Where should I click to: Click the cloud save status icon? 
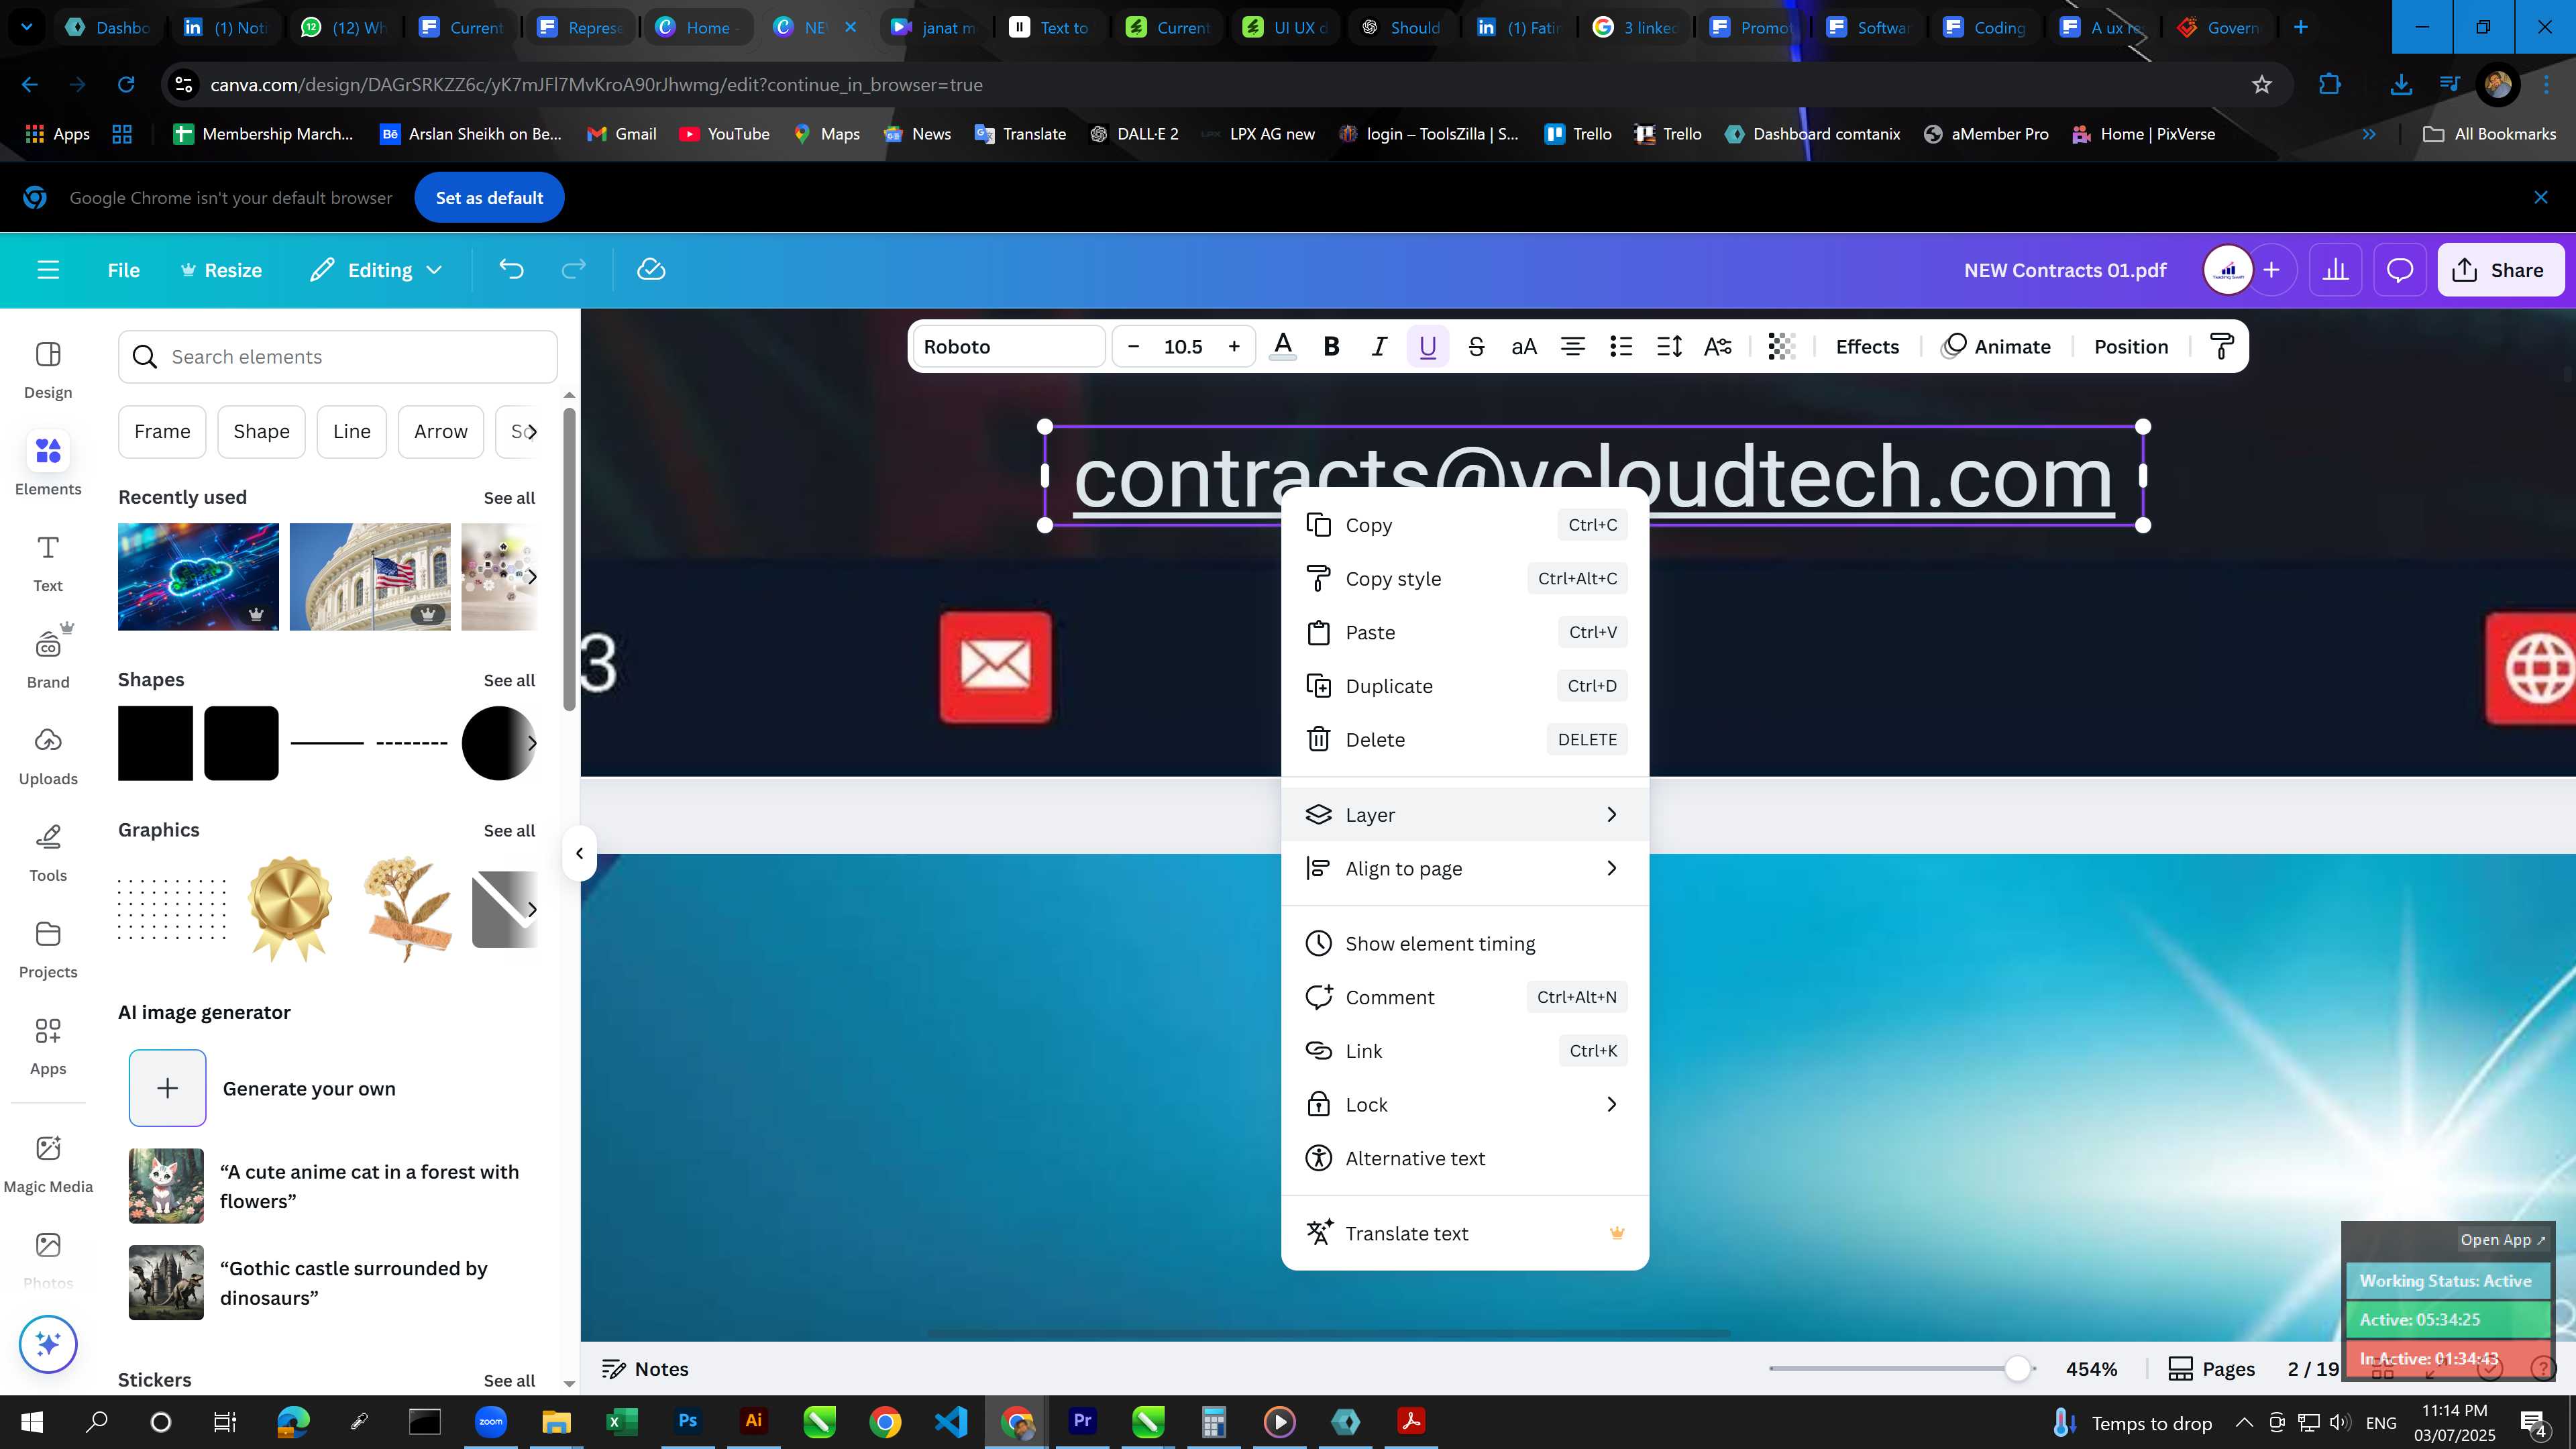point(651,270)
